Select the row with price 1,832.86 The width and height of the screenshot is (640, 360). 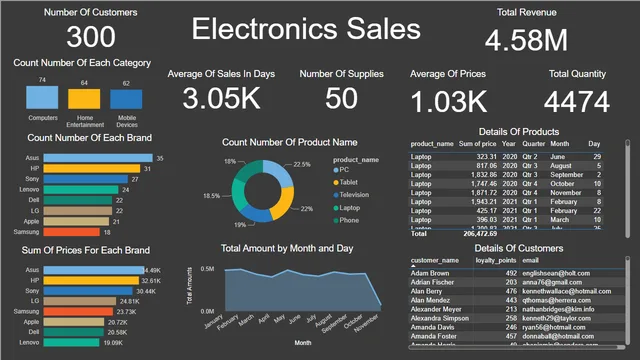[x=506, y=175]
